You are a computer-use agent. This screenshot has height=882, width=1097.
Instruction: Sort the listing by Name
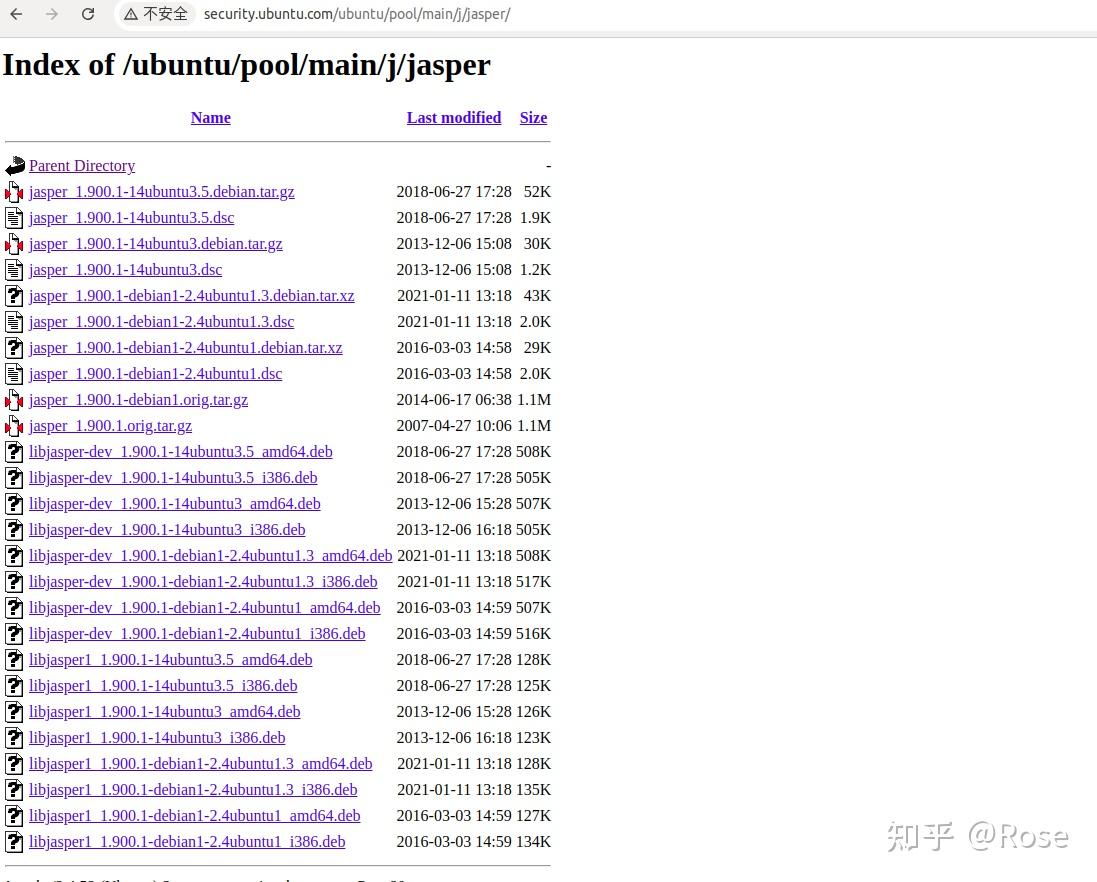click(210, 117)
